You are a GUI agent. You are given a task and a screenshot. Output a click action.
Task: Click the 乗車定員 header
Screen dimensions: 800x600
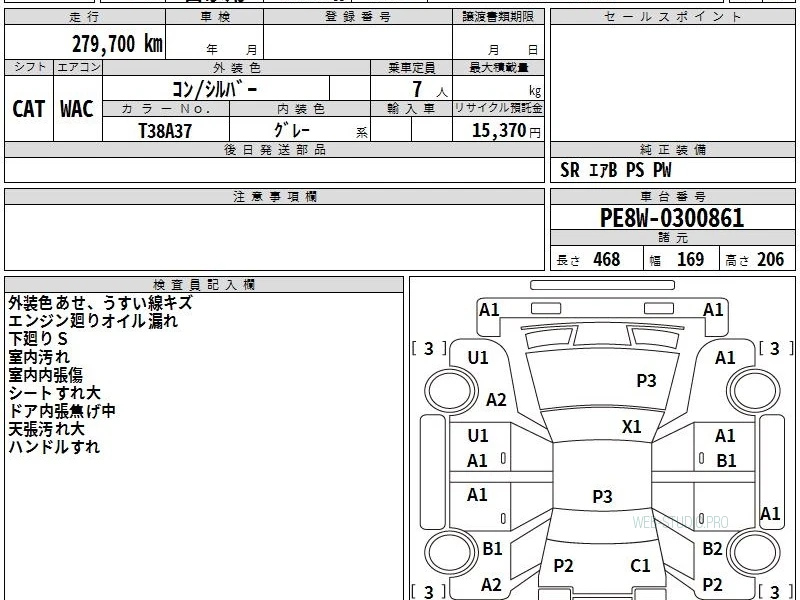pos(411,67)
